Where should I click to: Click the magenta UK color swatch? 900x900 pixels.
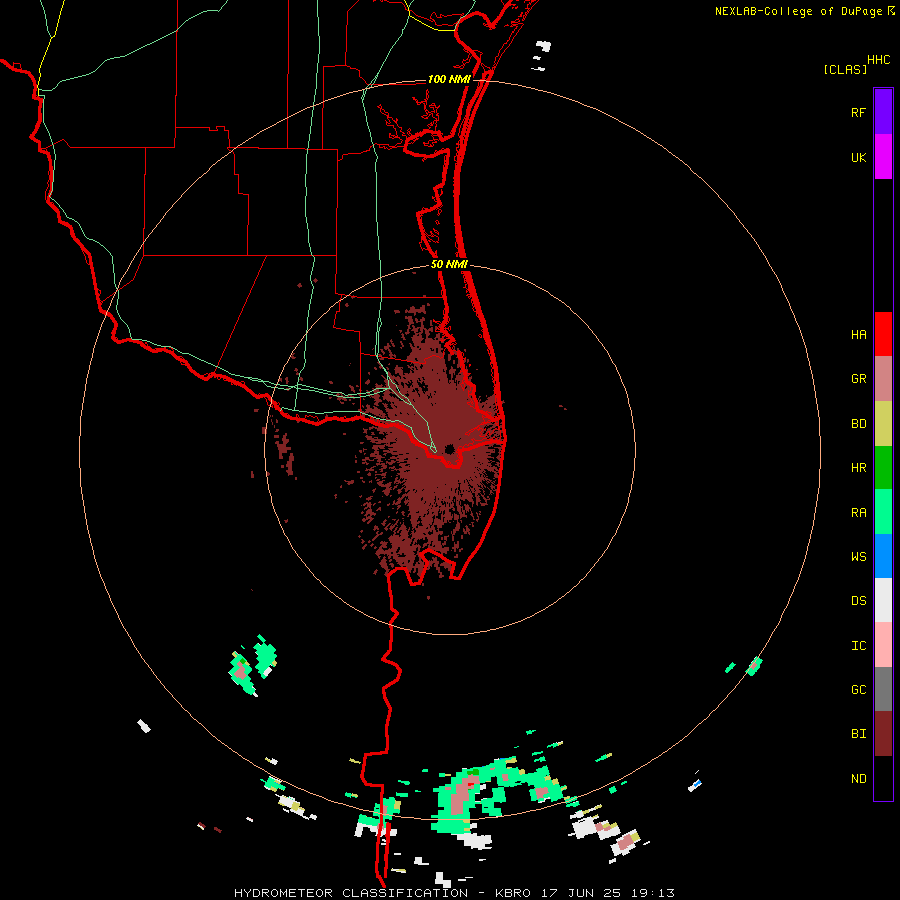[x=883, y=156]
